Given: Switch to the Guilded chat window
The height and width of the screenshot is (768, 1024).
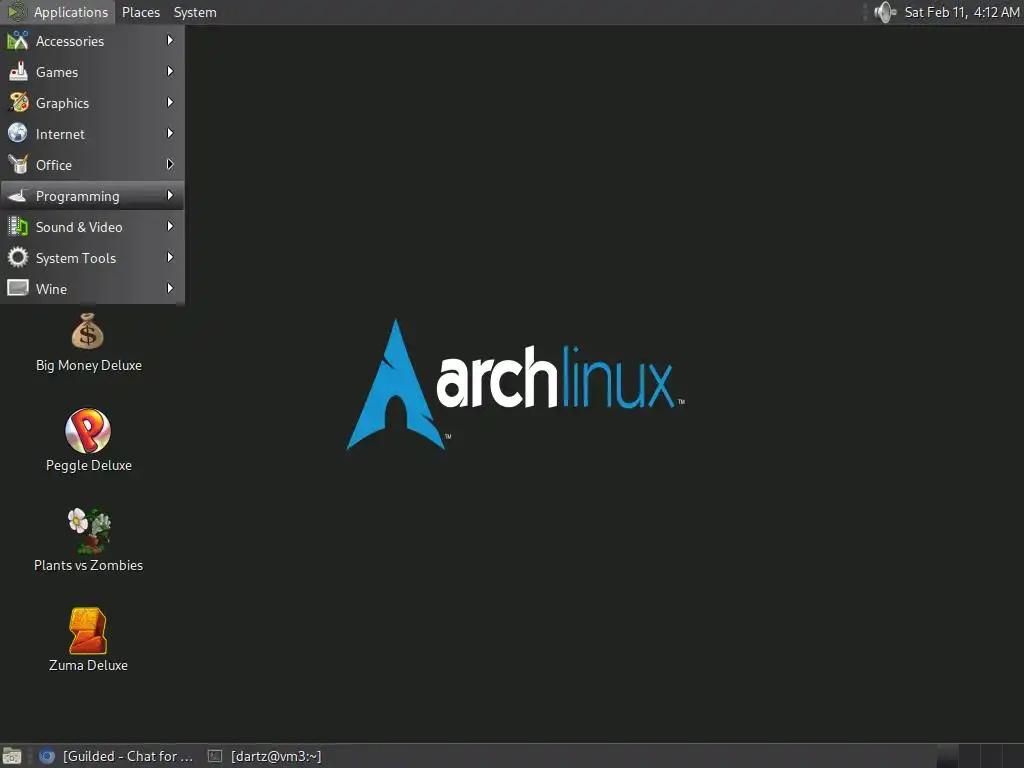Looking at the screenshot, I should point(116,756).
